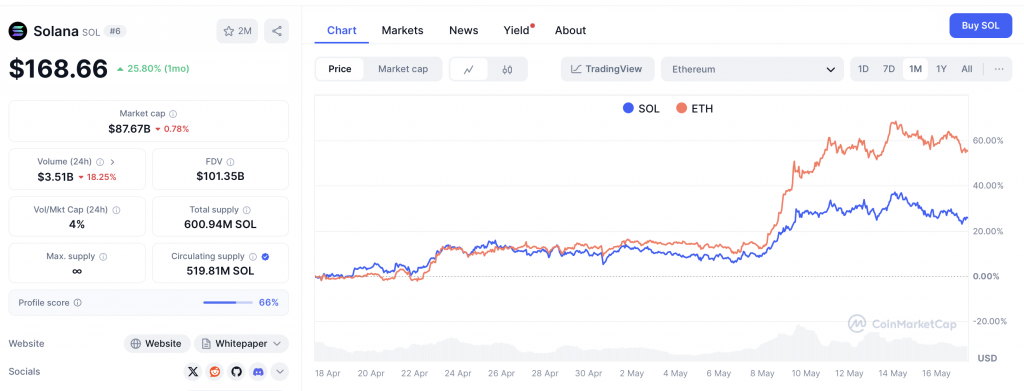Switch to candlestick chart icon
Viewport: 1024px width, 391px height.
[507, 69]
